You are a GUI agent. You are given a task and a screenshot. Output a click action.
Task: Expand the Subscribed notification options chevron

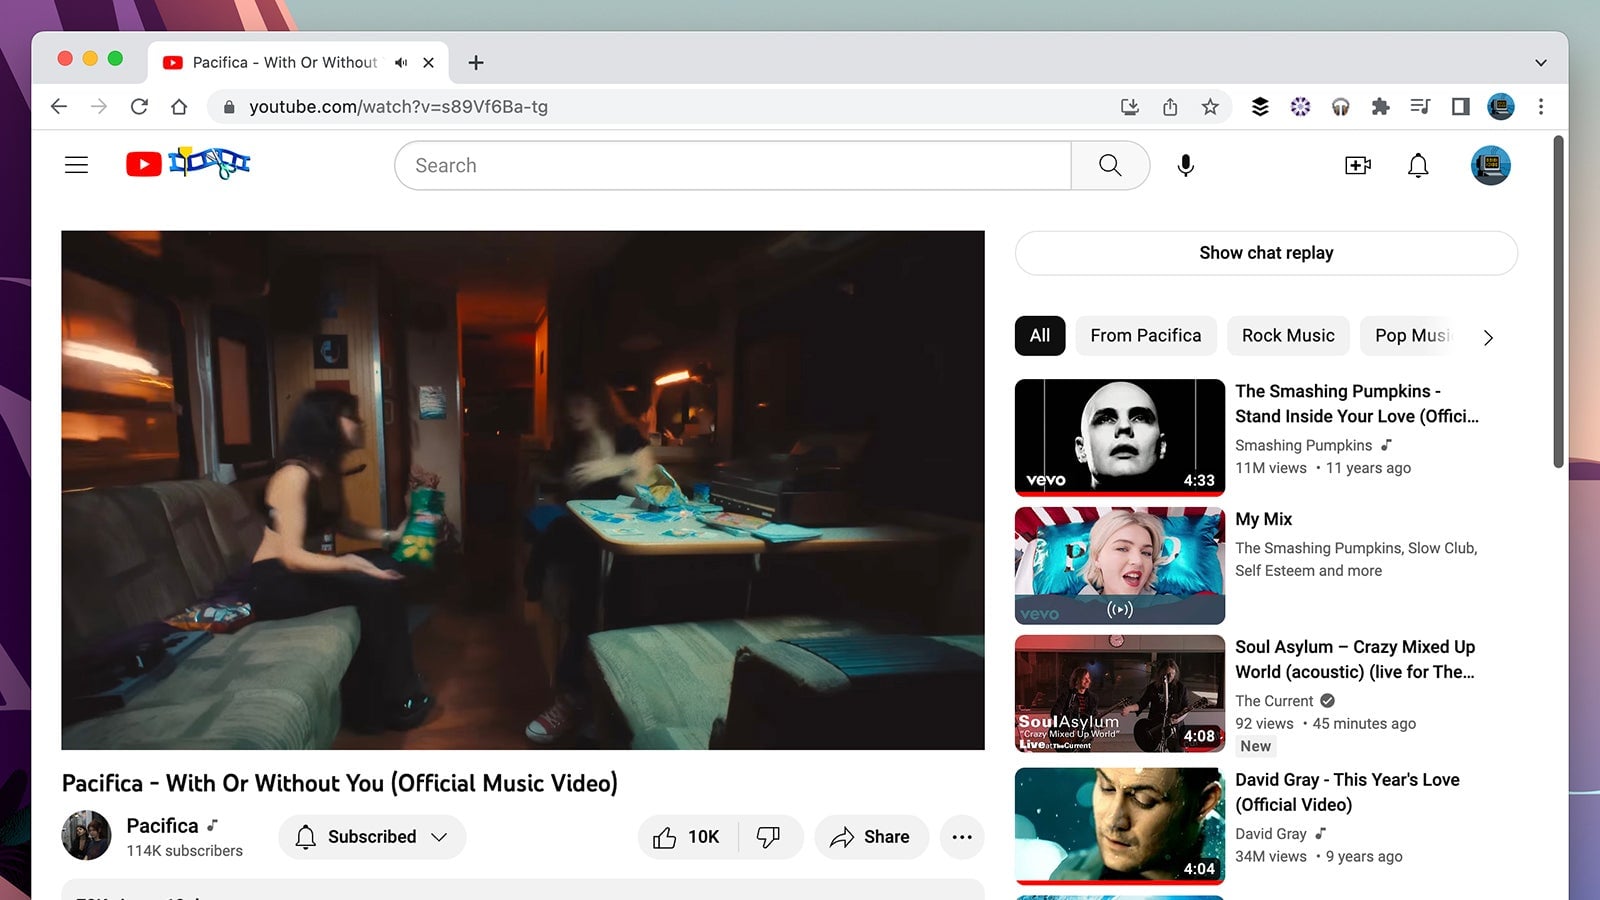click(440, 837)
